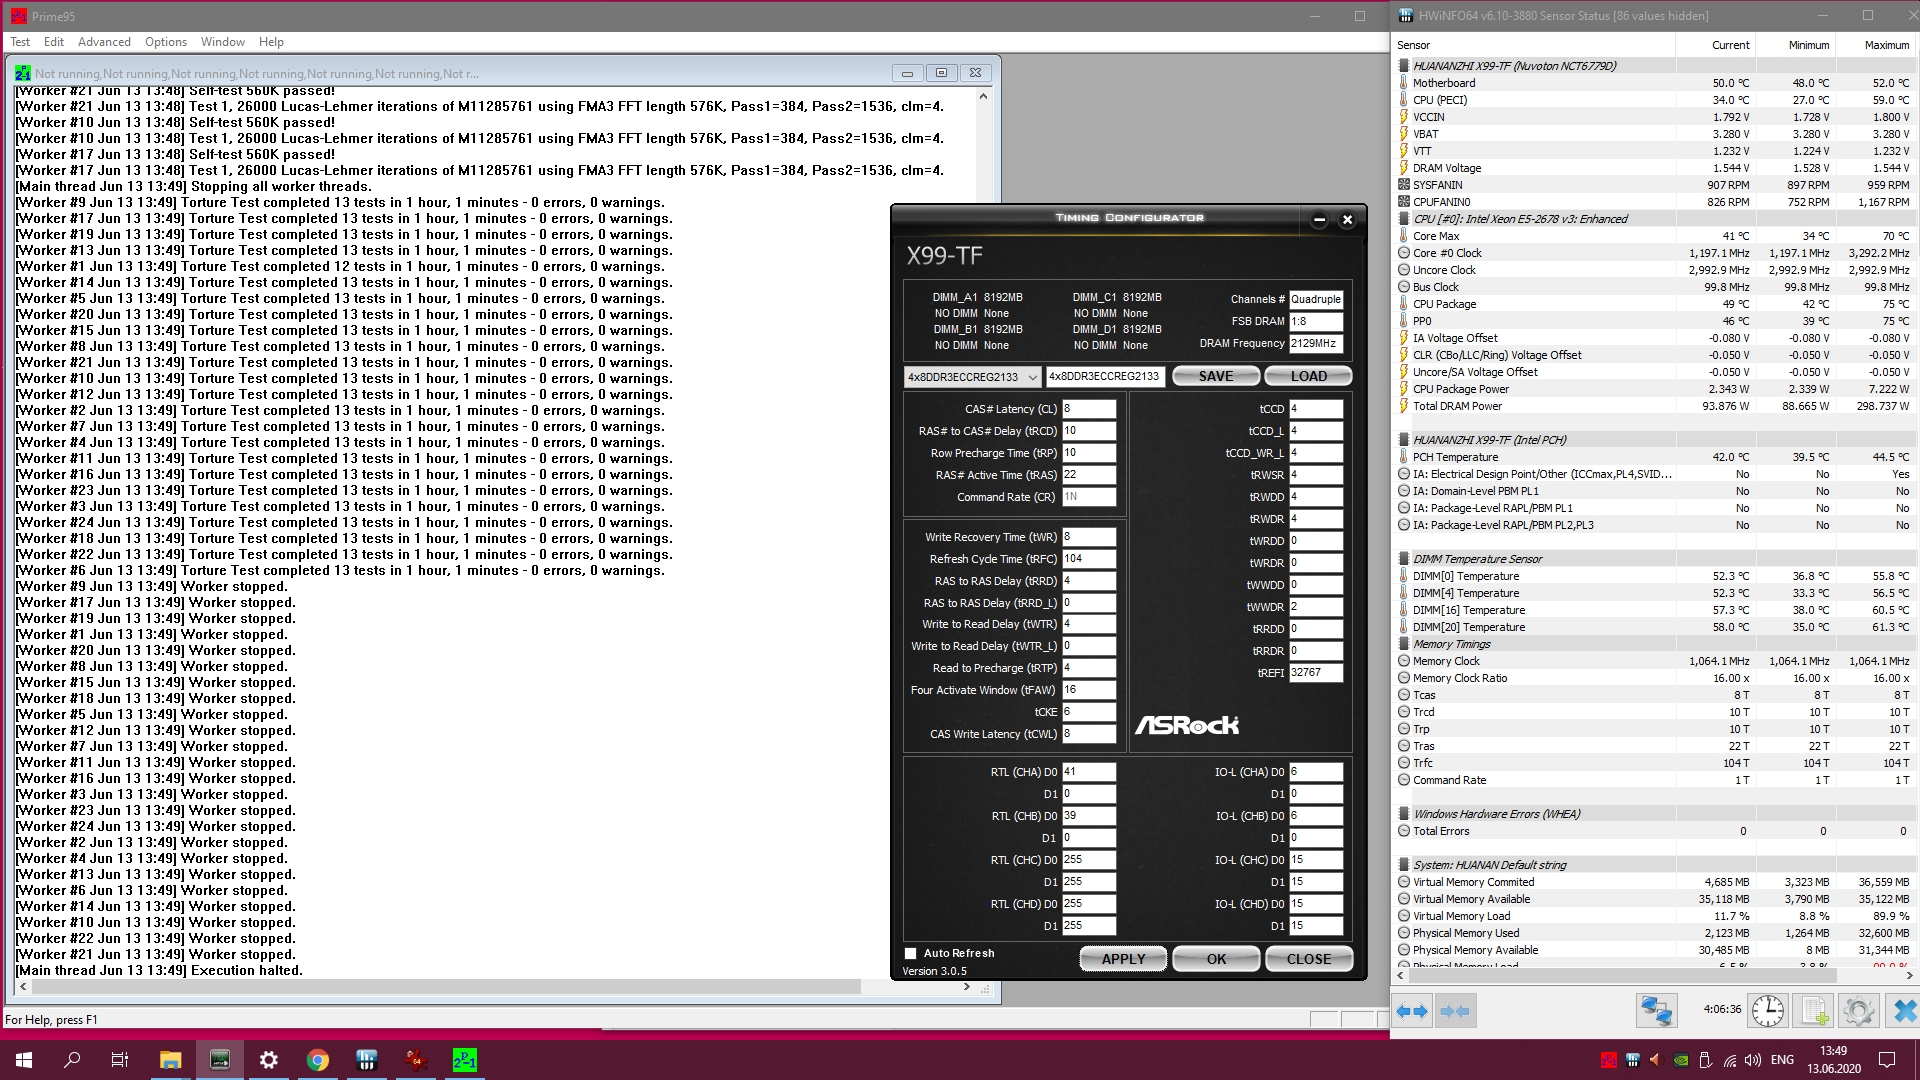Click HWiNFO log file sheet icon
The height and width of the screenshot is (1080, 1920).
pyautogui.click(x=1814, y=1011)
